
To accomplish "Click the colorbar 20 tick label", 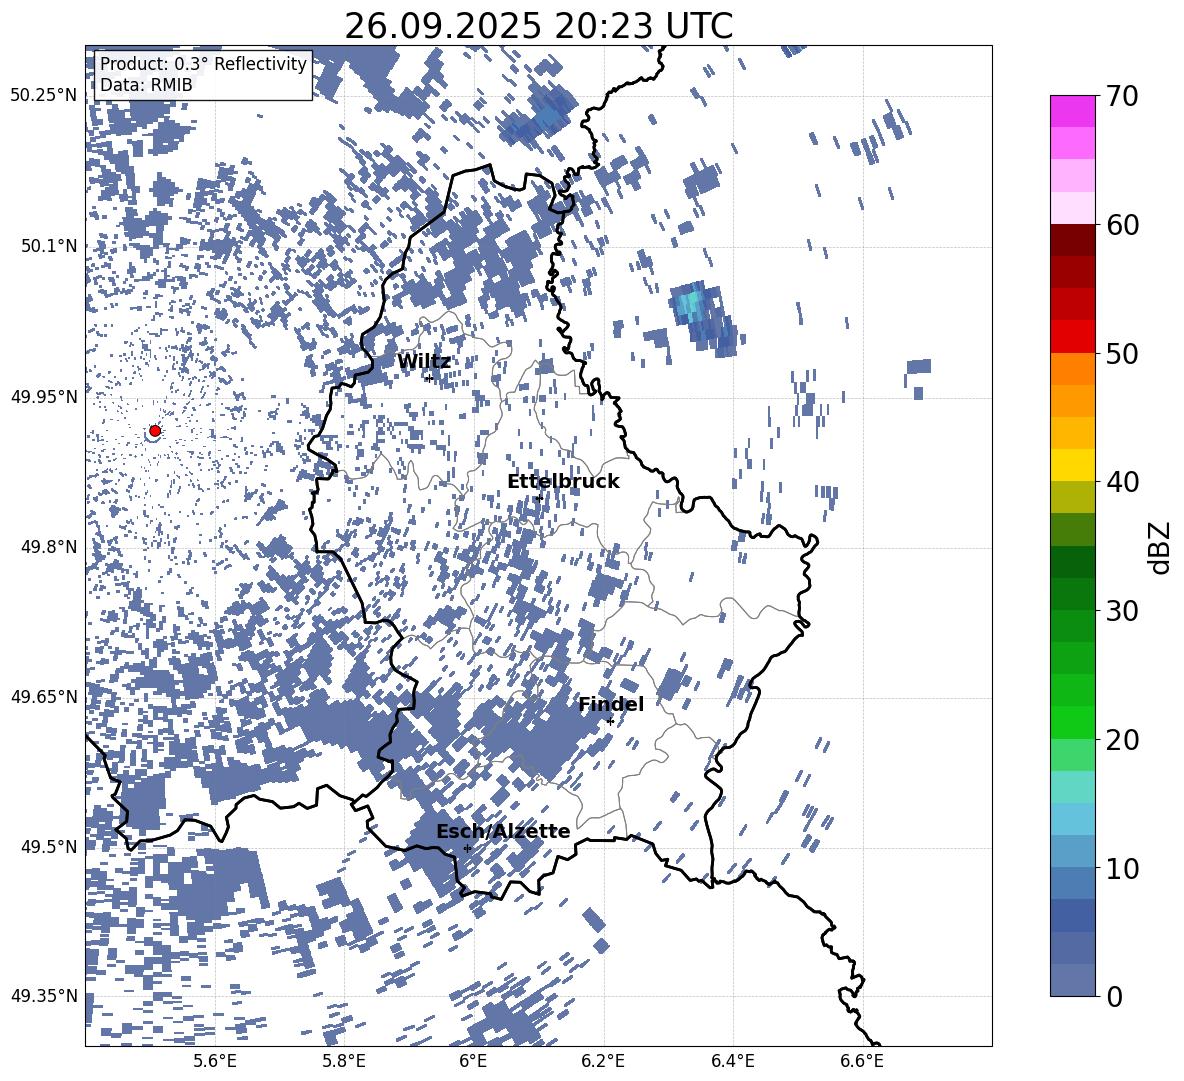I will pyautogui.click(x=1123, y=740).
